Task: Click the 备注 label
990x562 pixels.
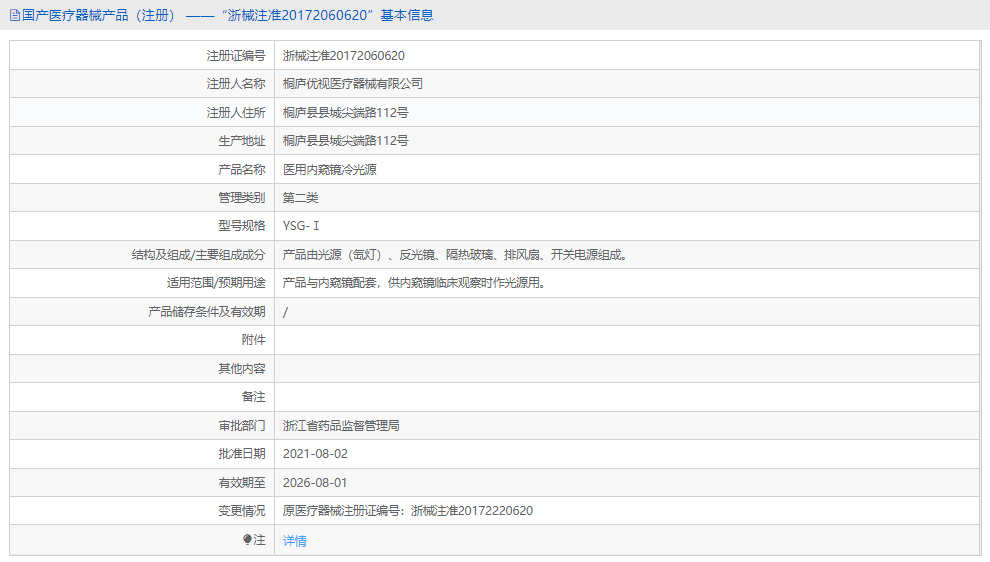Action: click(253, 397)
